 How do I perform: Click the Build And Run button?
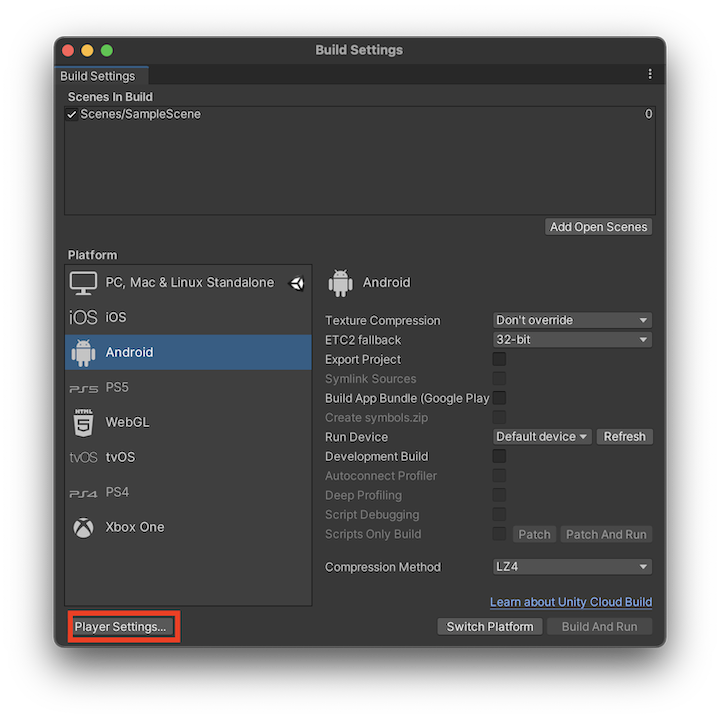tap(599, 627)
